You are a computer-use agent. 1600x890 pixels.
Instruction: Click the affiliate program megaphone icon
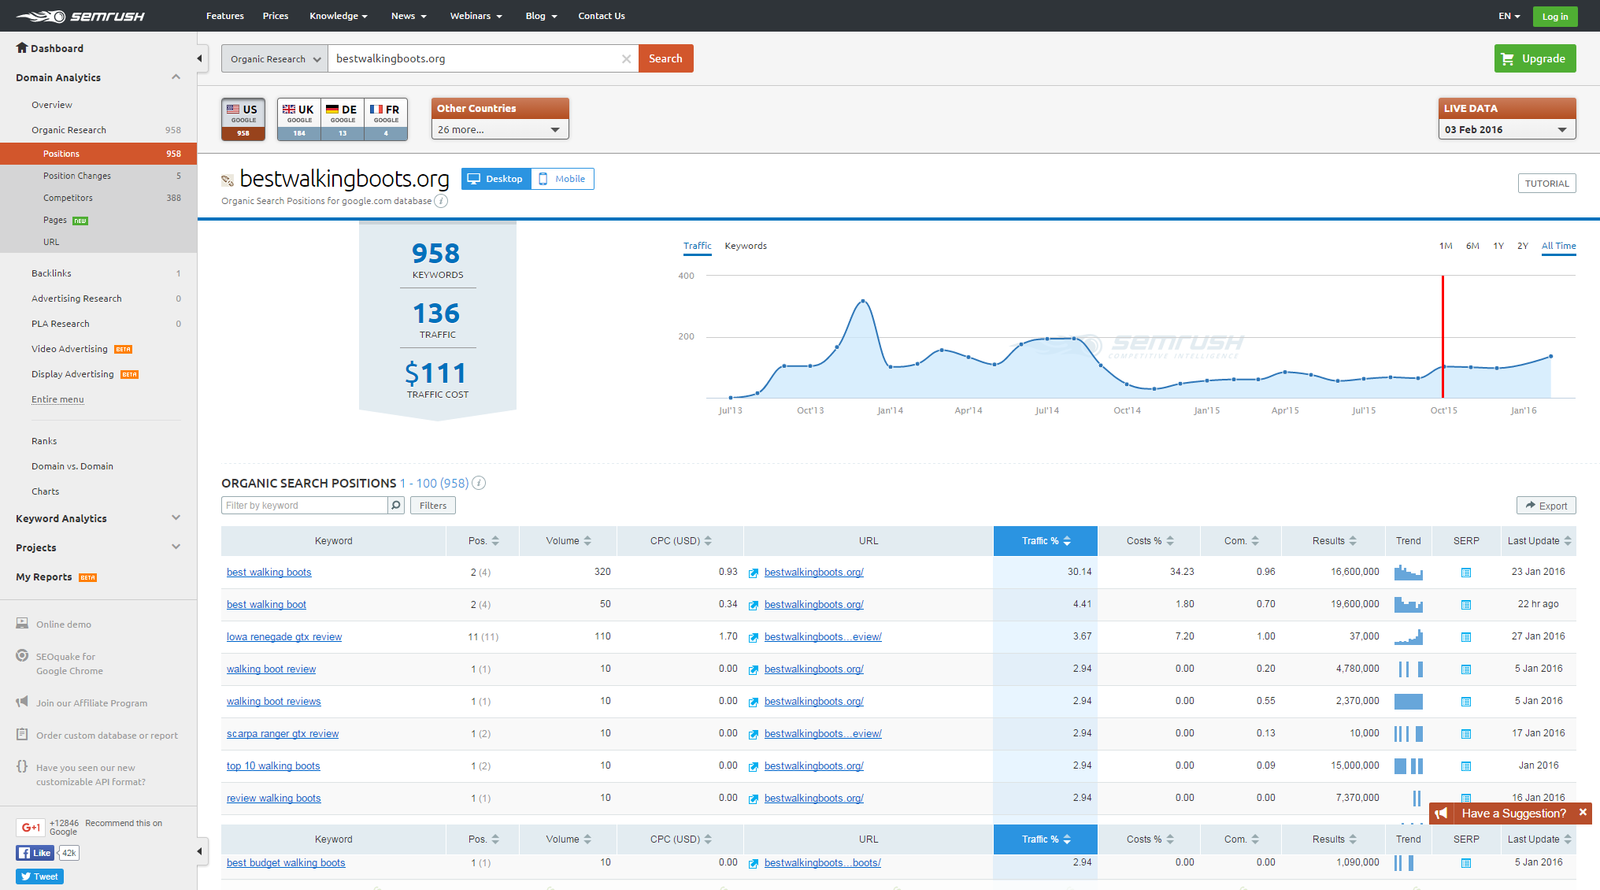(x=22, y=702)
